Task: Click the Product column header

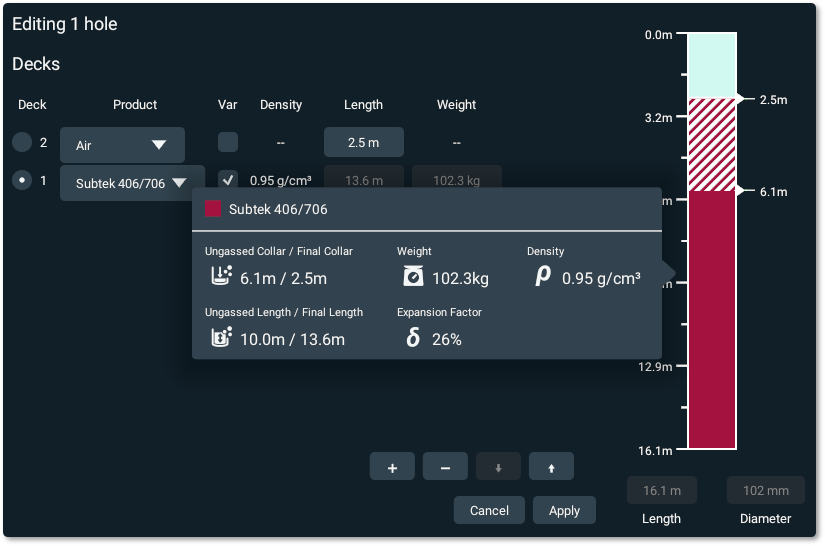Action: pyautogui.click(x=135, y=104)
